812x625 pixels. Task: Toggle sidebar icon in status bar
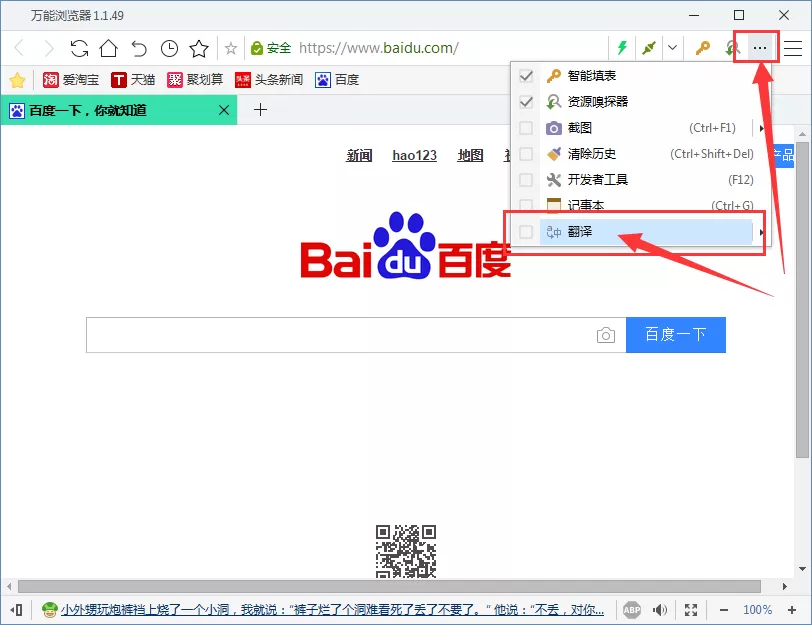[x=17, y=610]
